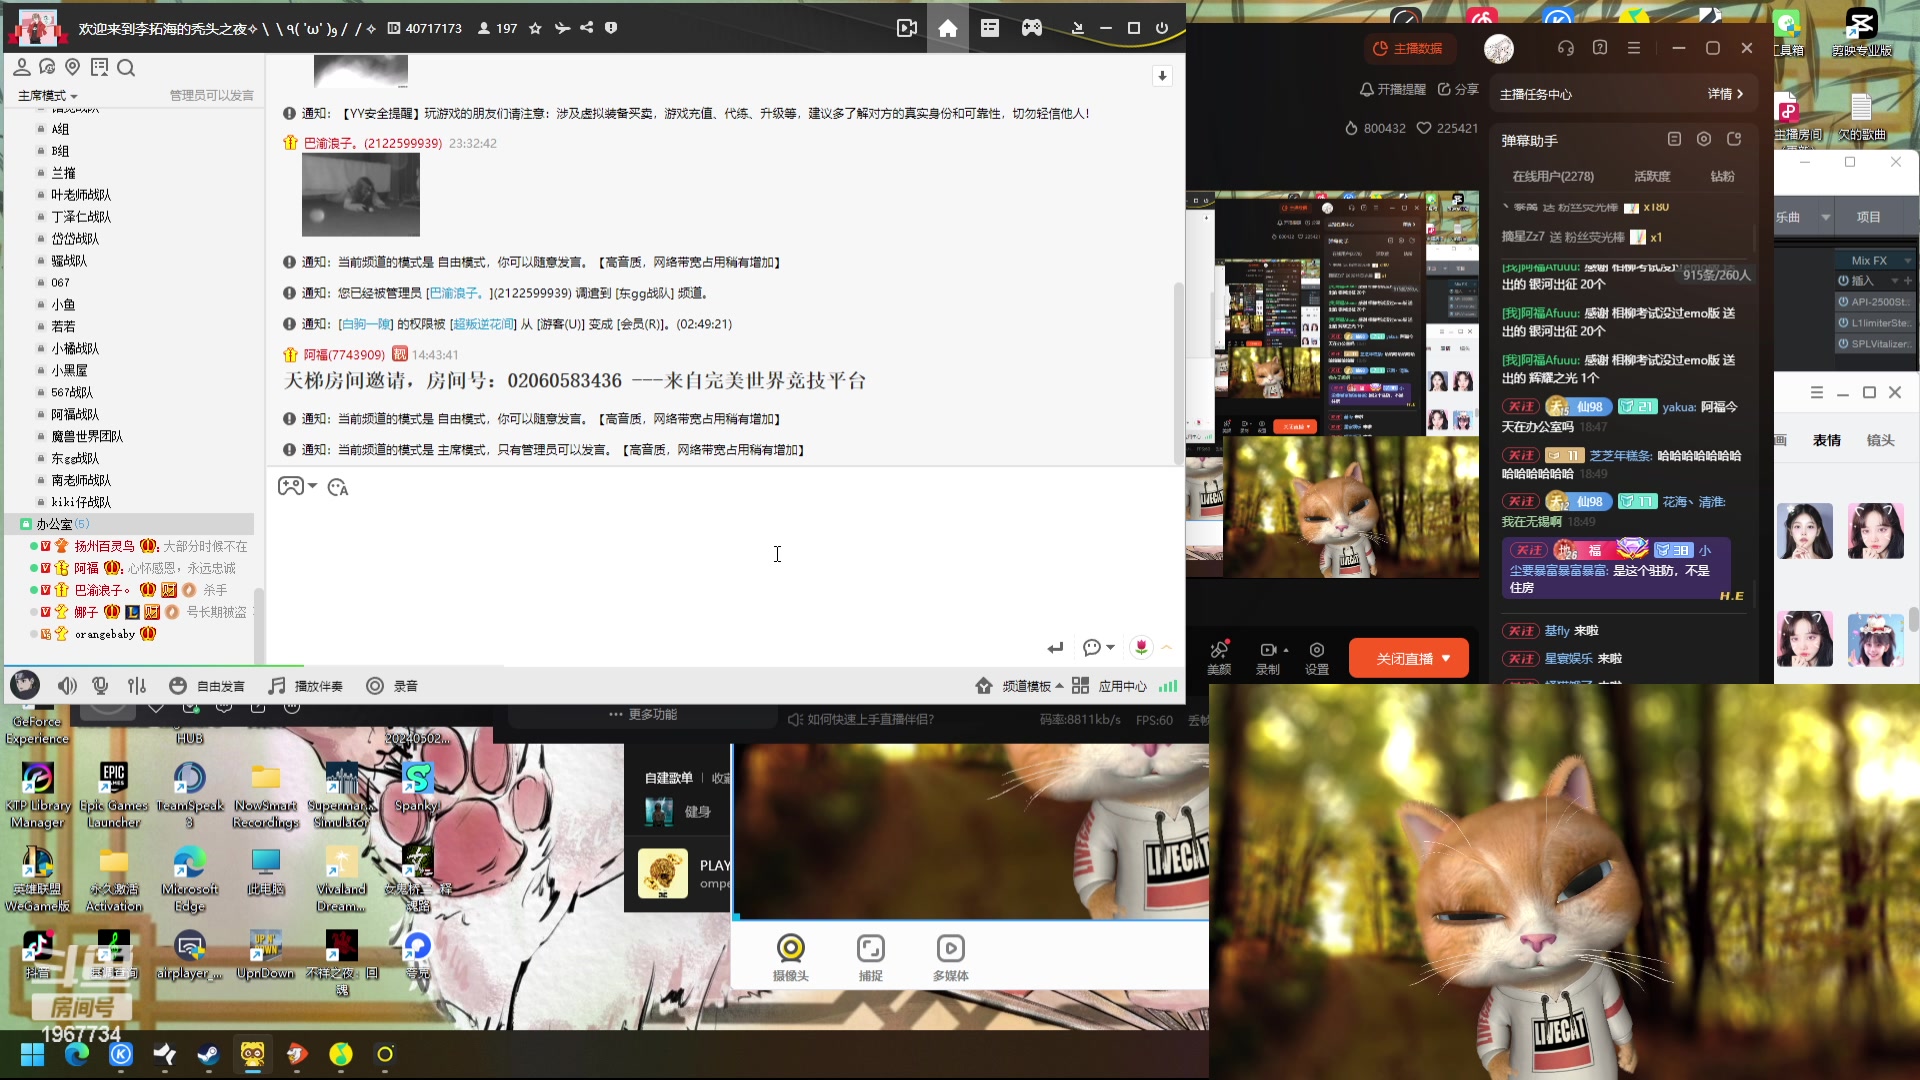This screenshot has width=1920, height=1080.
Task: Open the equalizer mixer icon in YY bottom bar
Action: [137, 686]
